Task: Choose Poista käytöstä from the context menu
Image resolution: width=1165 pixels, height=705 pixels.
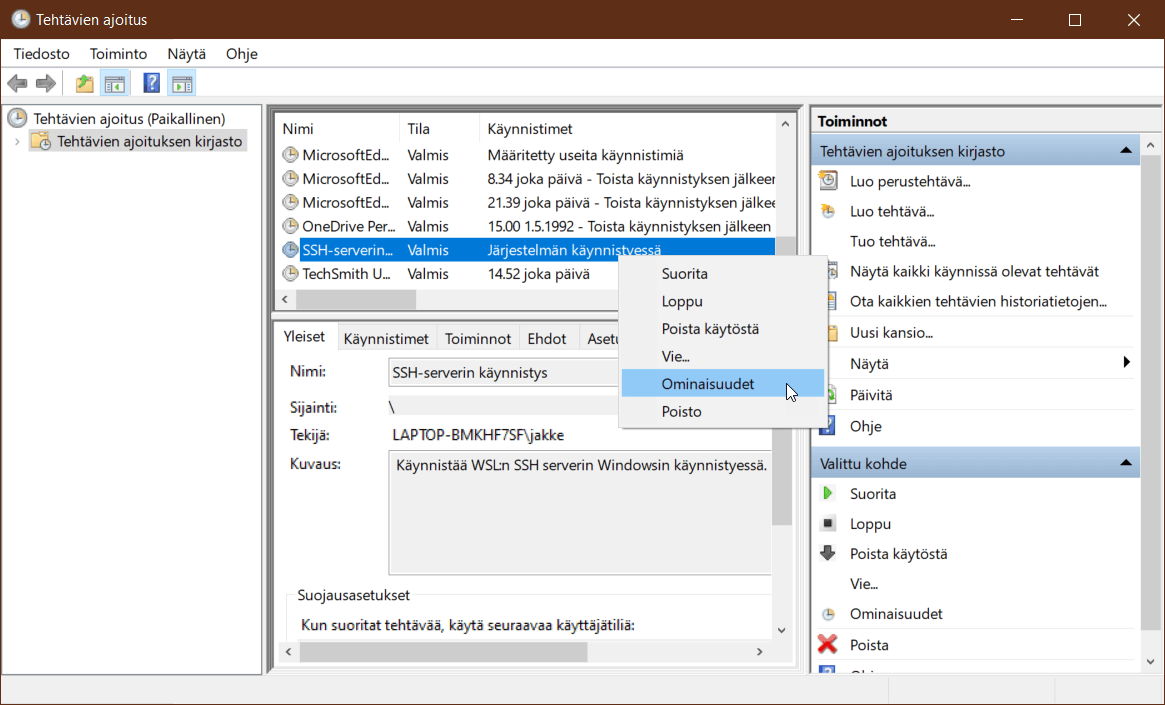Action: 709,329
